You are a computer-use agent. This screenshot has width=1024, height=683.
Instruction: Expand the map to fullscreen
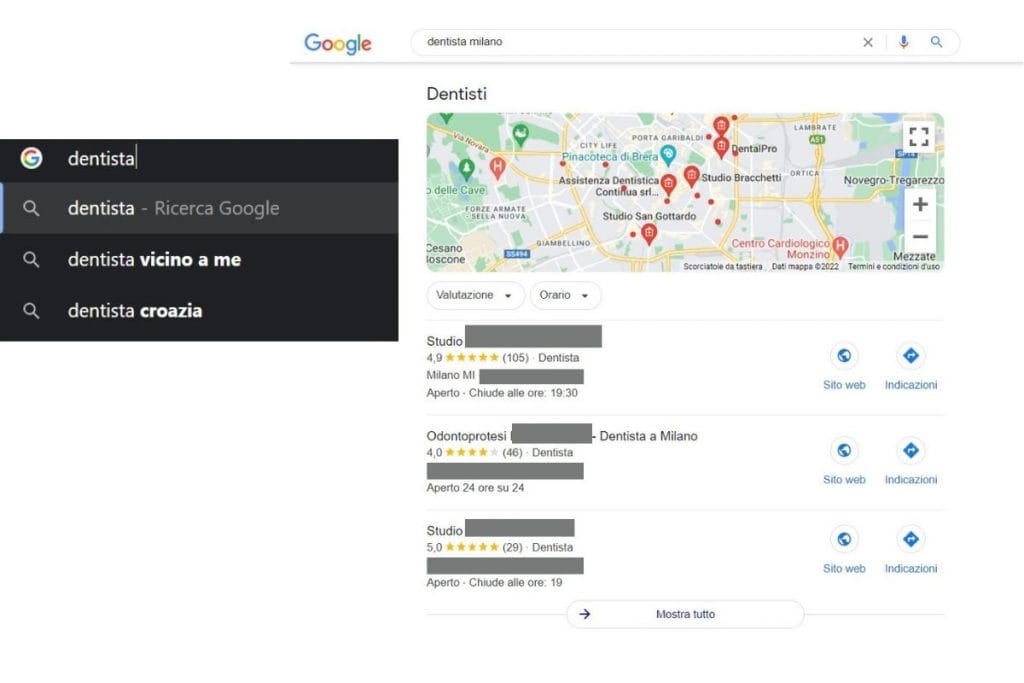(x=919, y=136)
